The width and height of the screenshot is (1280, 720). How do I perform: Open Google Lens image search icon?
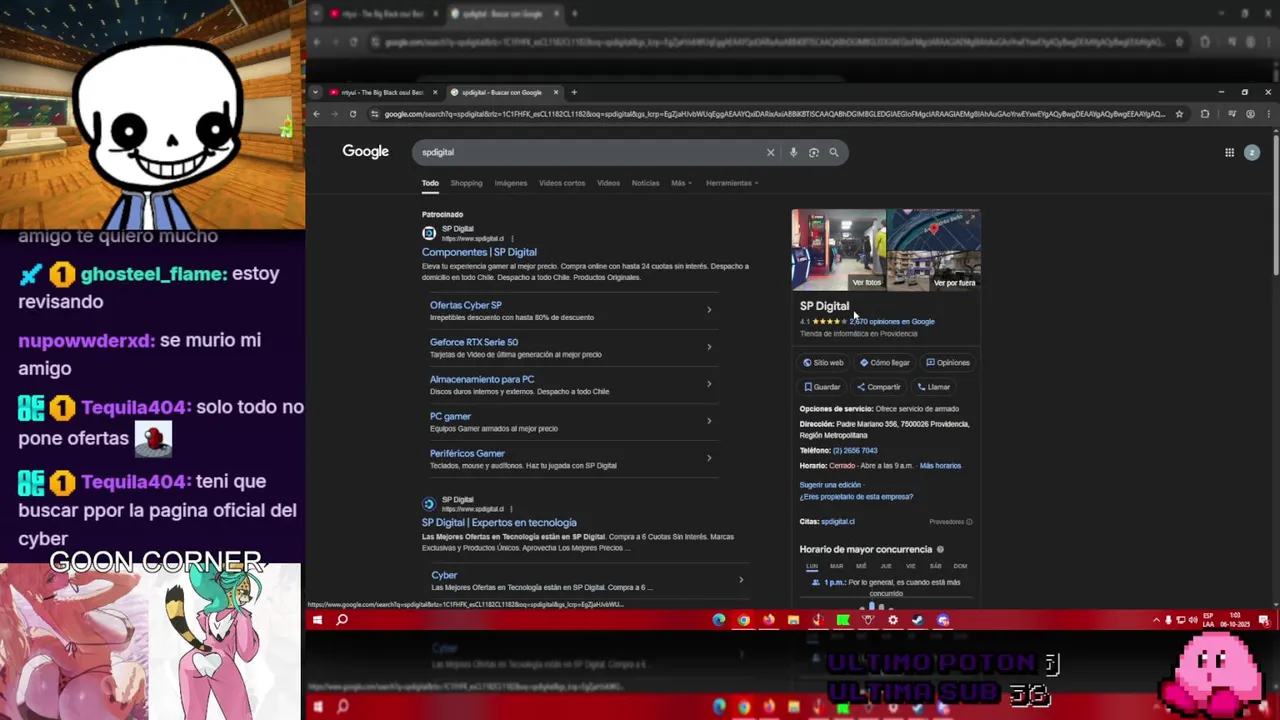(x=814, y=153)
